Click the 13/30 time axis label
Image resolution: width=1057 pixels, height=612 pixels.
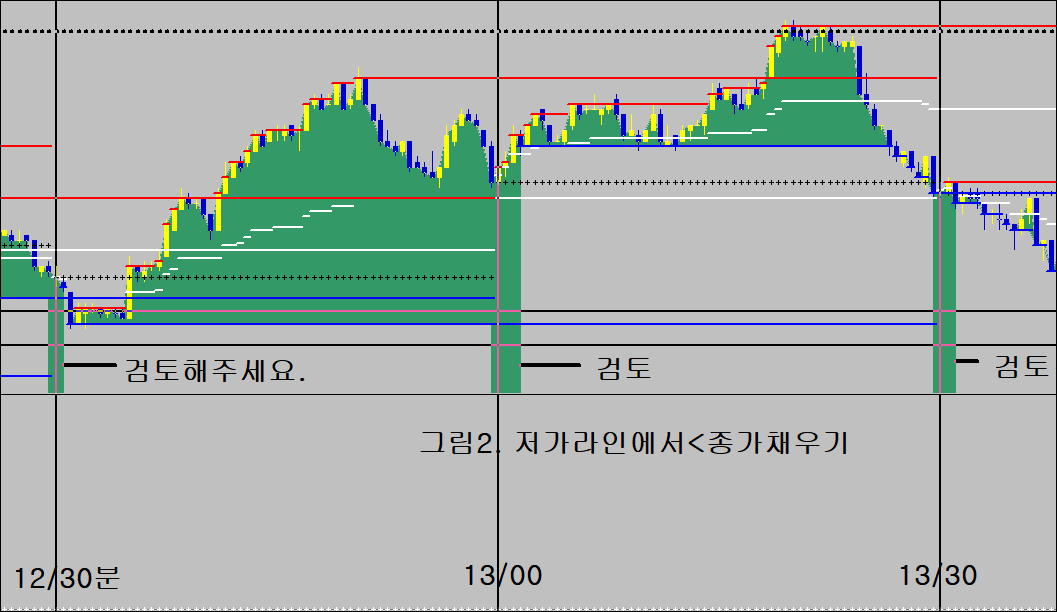937,576
